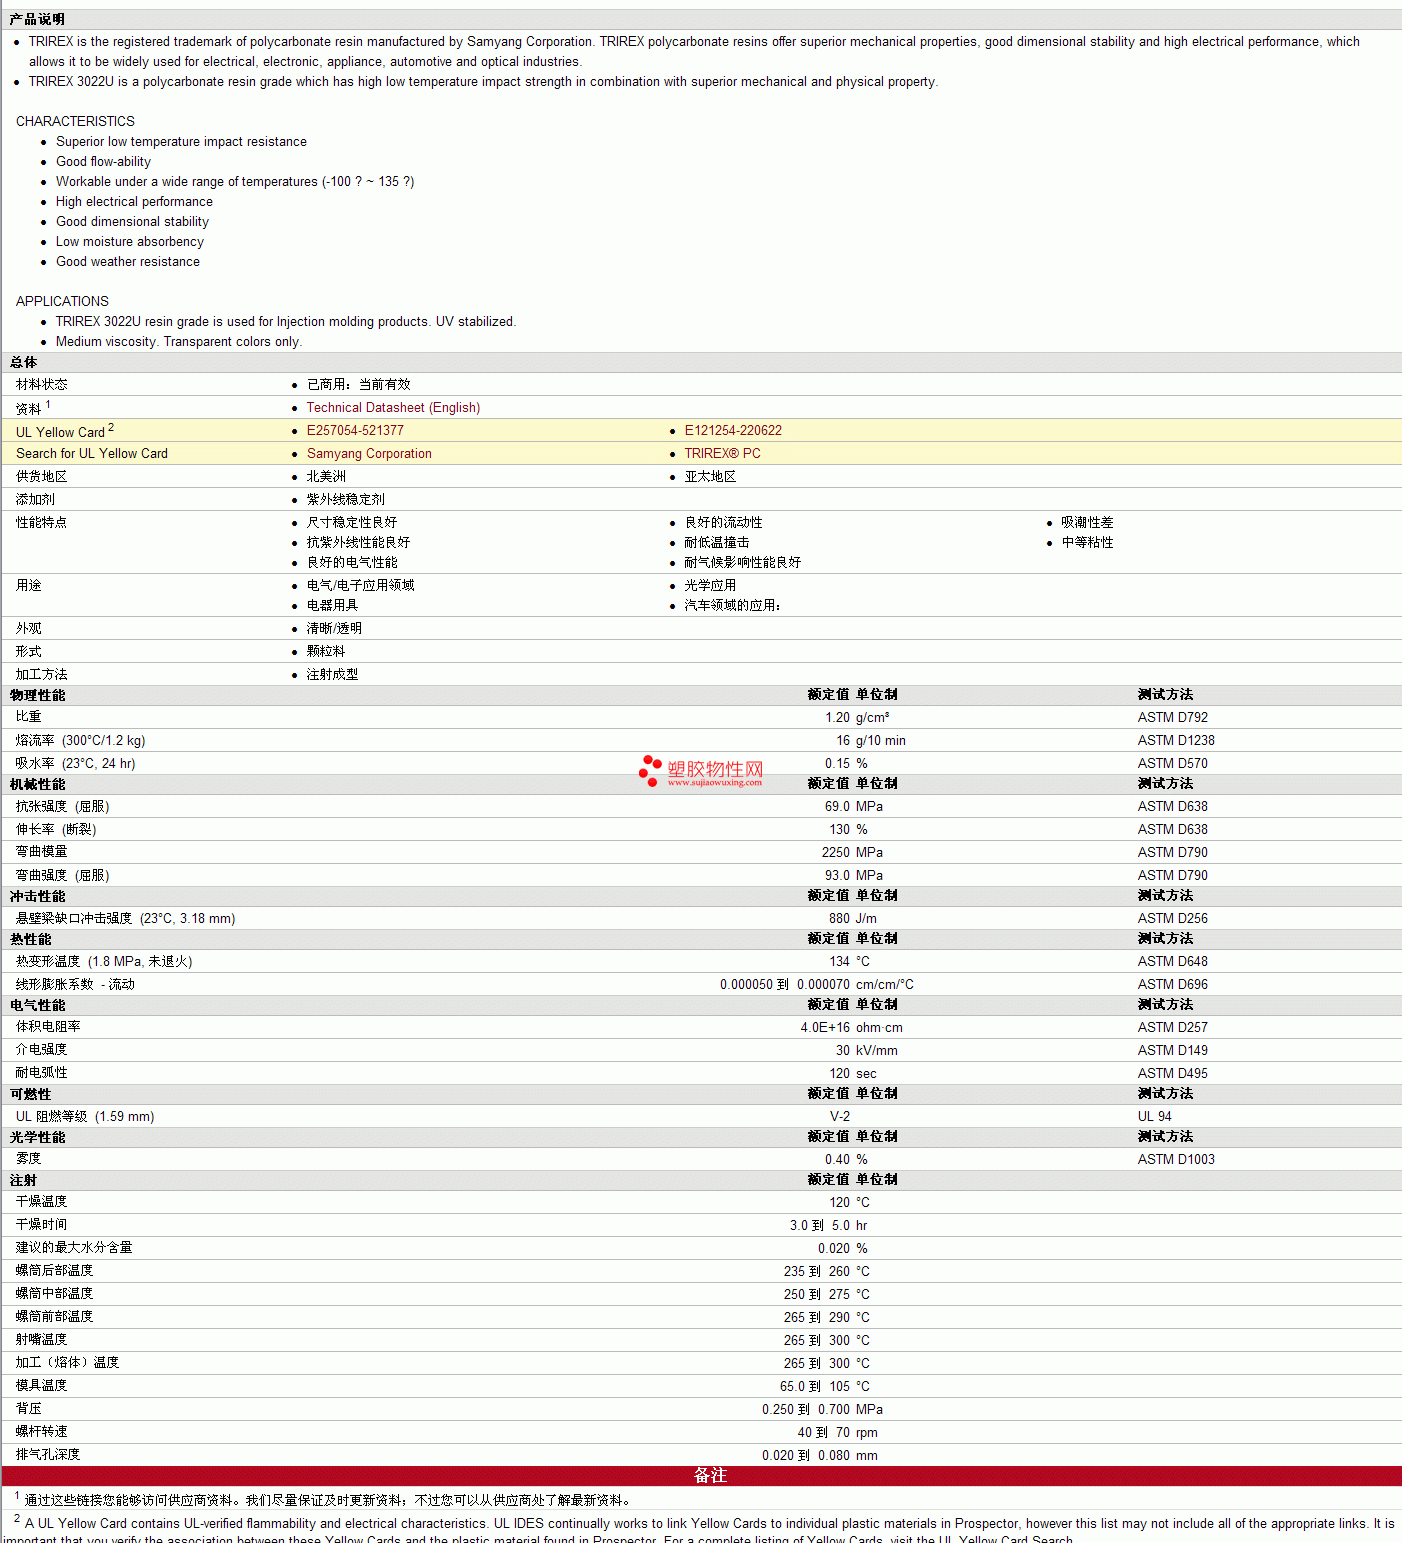Click the 排气孔深度 row label
This screenshot has width=1402, height=1543.
point(48,1455)
